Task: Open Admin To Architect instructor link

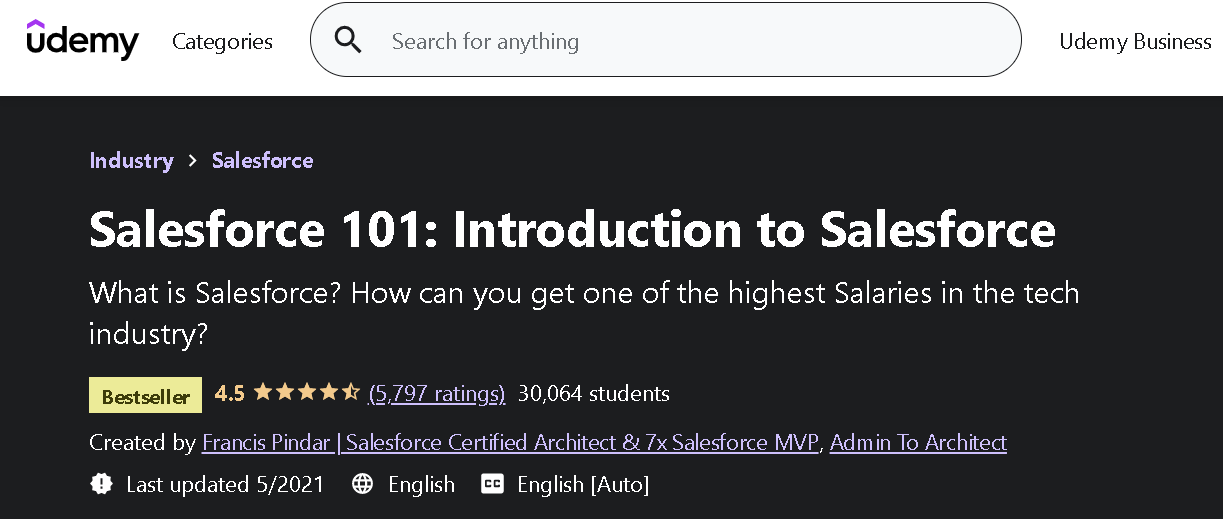Action: [x=918, y=442]
